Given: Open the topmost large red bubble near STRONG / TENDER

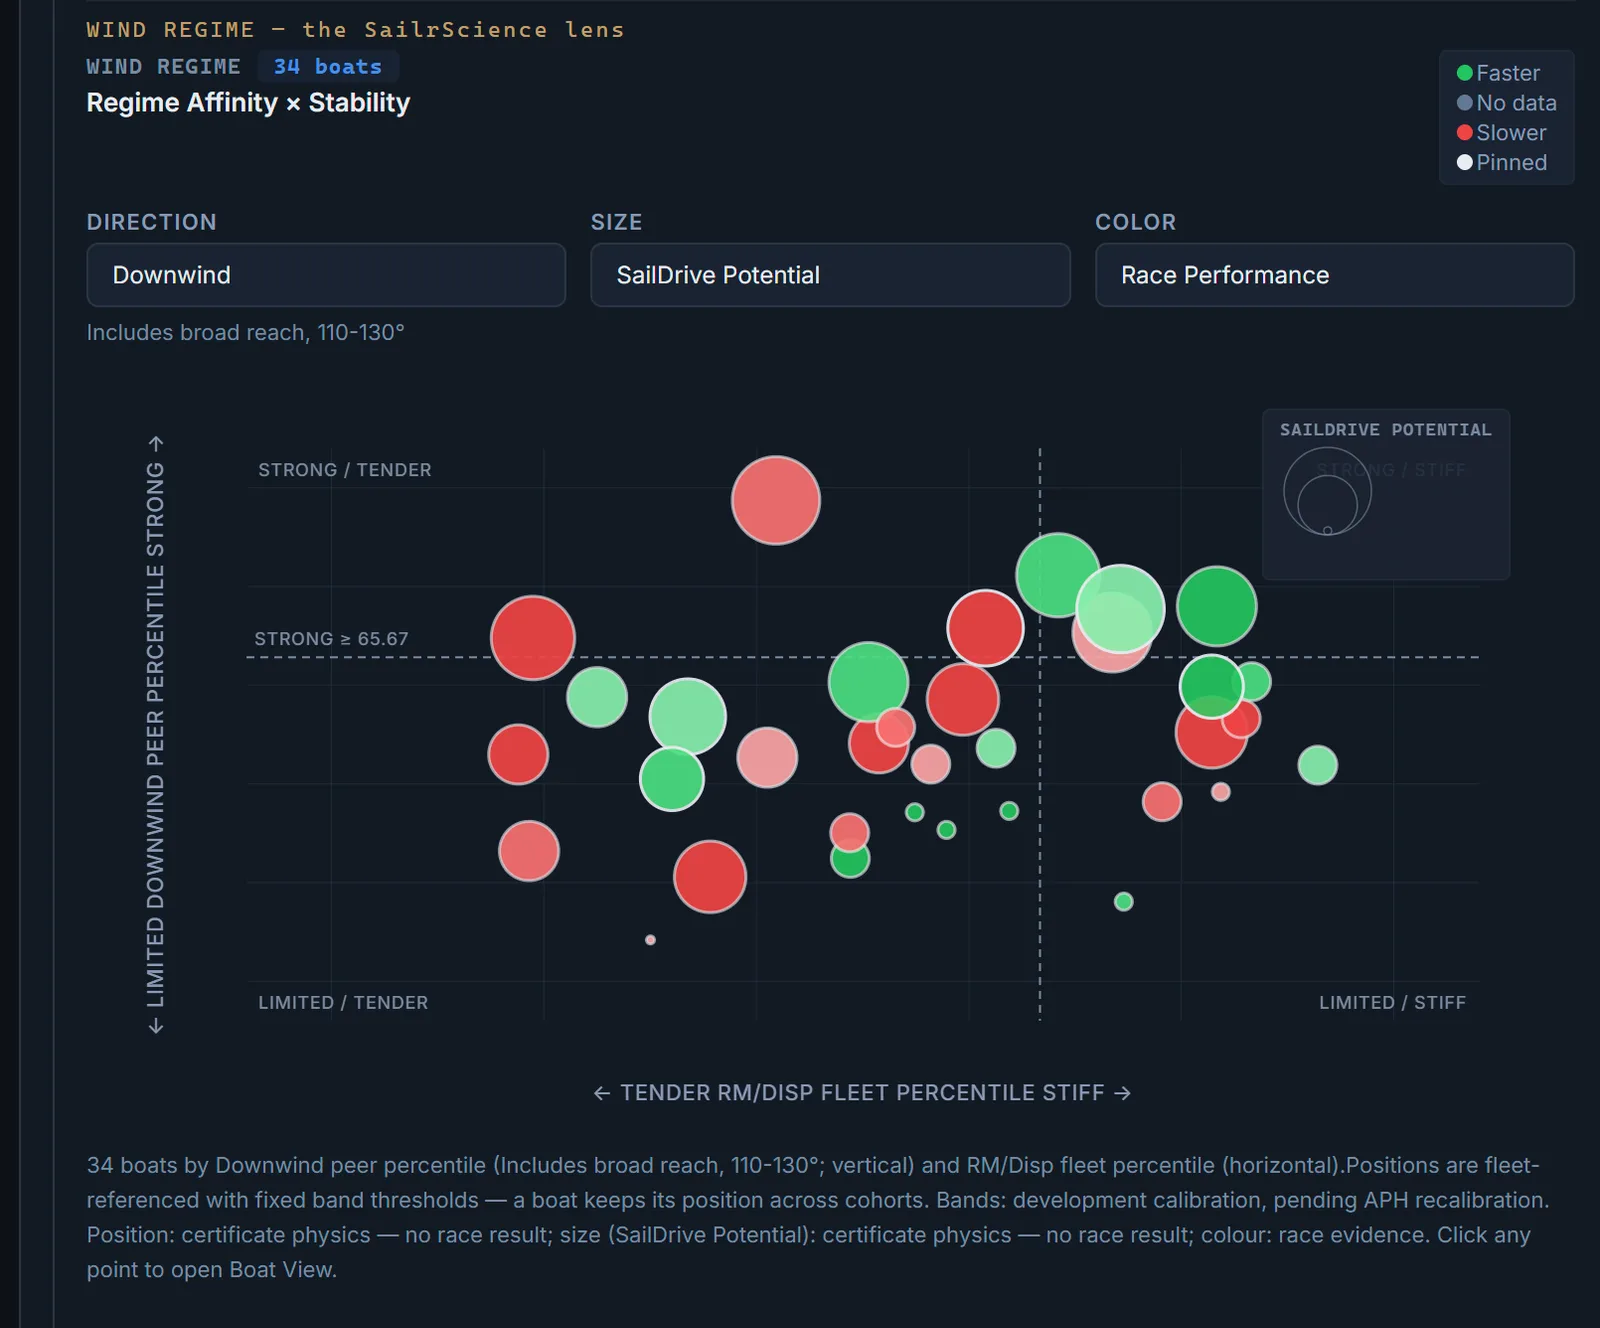Looking at the screenshot, I should point(776,500).
